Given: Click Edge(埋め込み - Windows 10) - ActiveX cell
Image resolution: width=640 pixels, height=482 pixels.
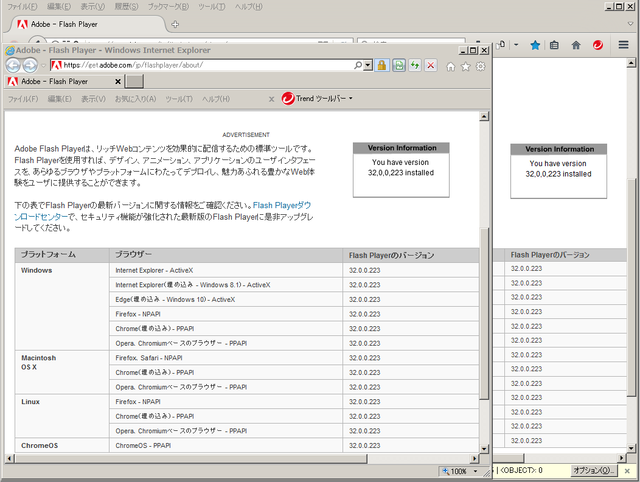Looking at the screenshot, I should coord(226,300).
